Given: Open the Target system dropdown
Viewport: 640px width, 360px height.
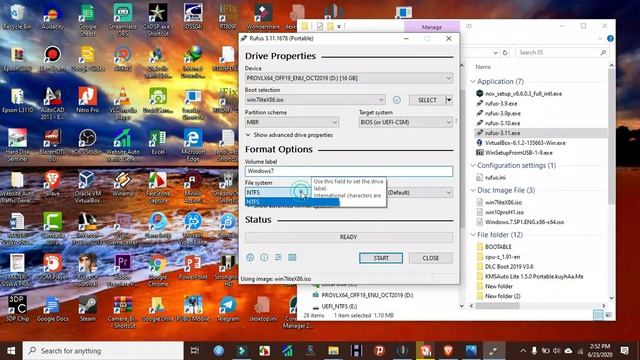Looking at the screenshot, I should [x=406, y=122].
